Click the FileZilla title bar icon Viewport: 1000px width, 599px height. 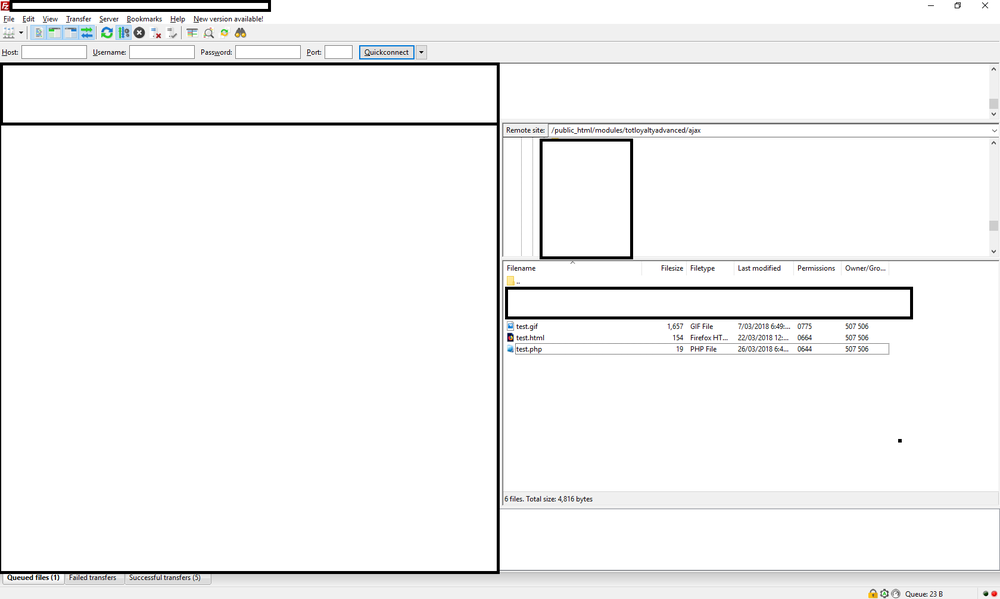tap(5, 6)
